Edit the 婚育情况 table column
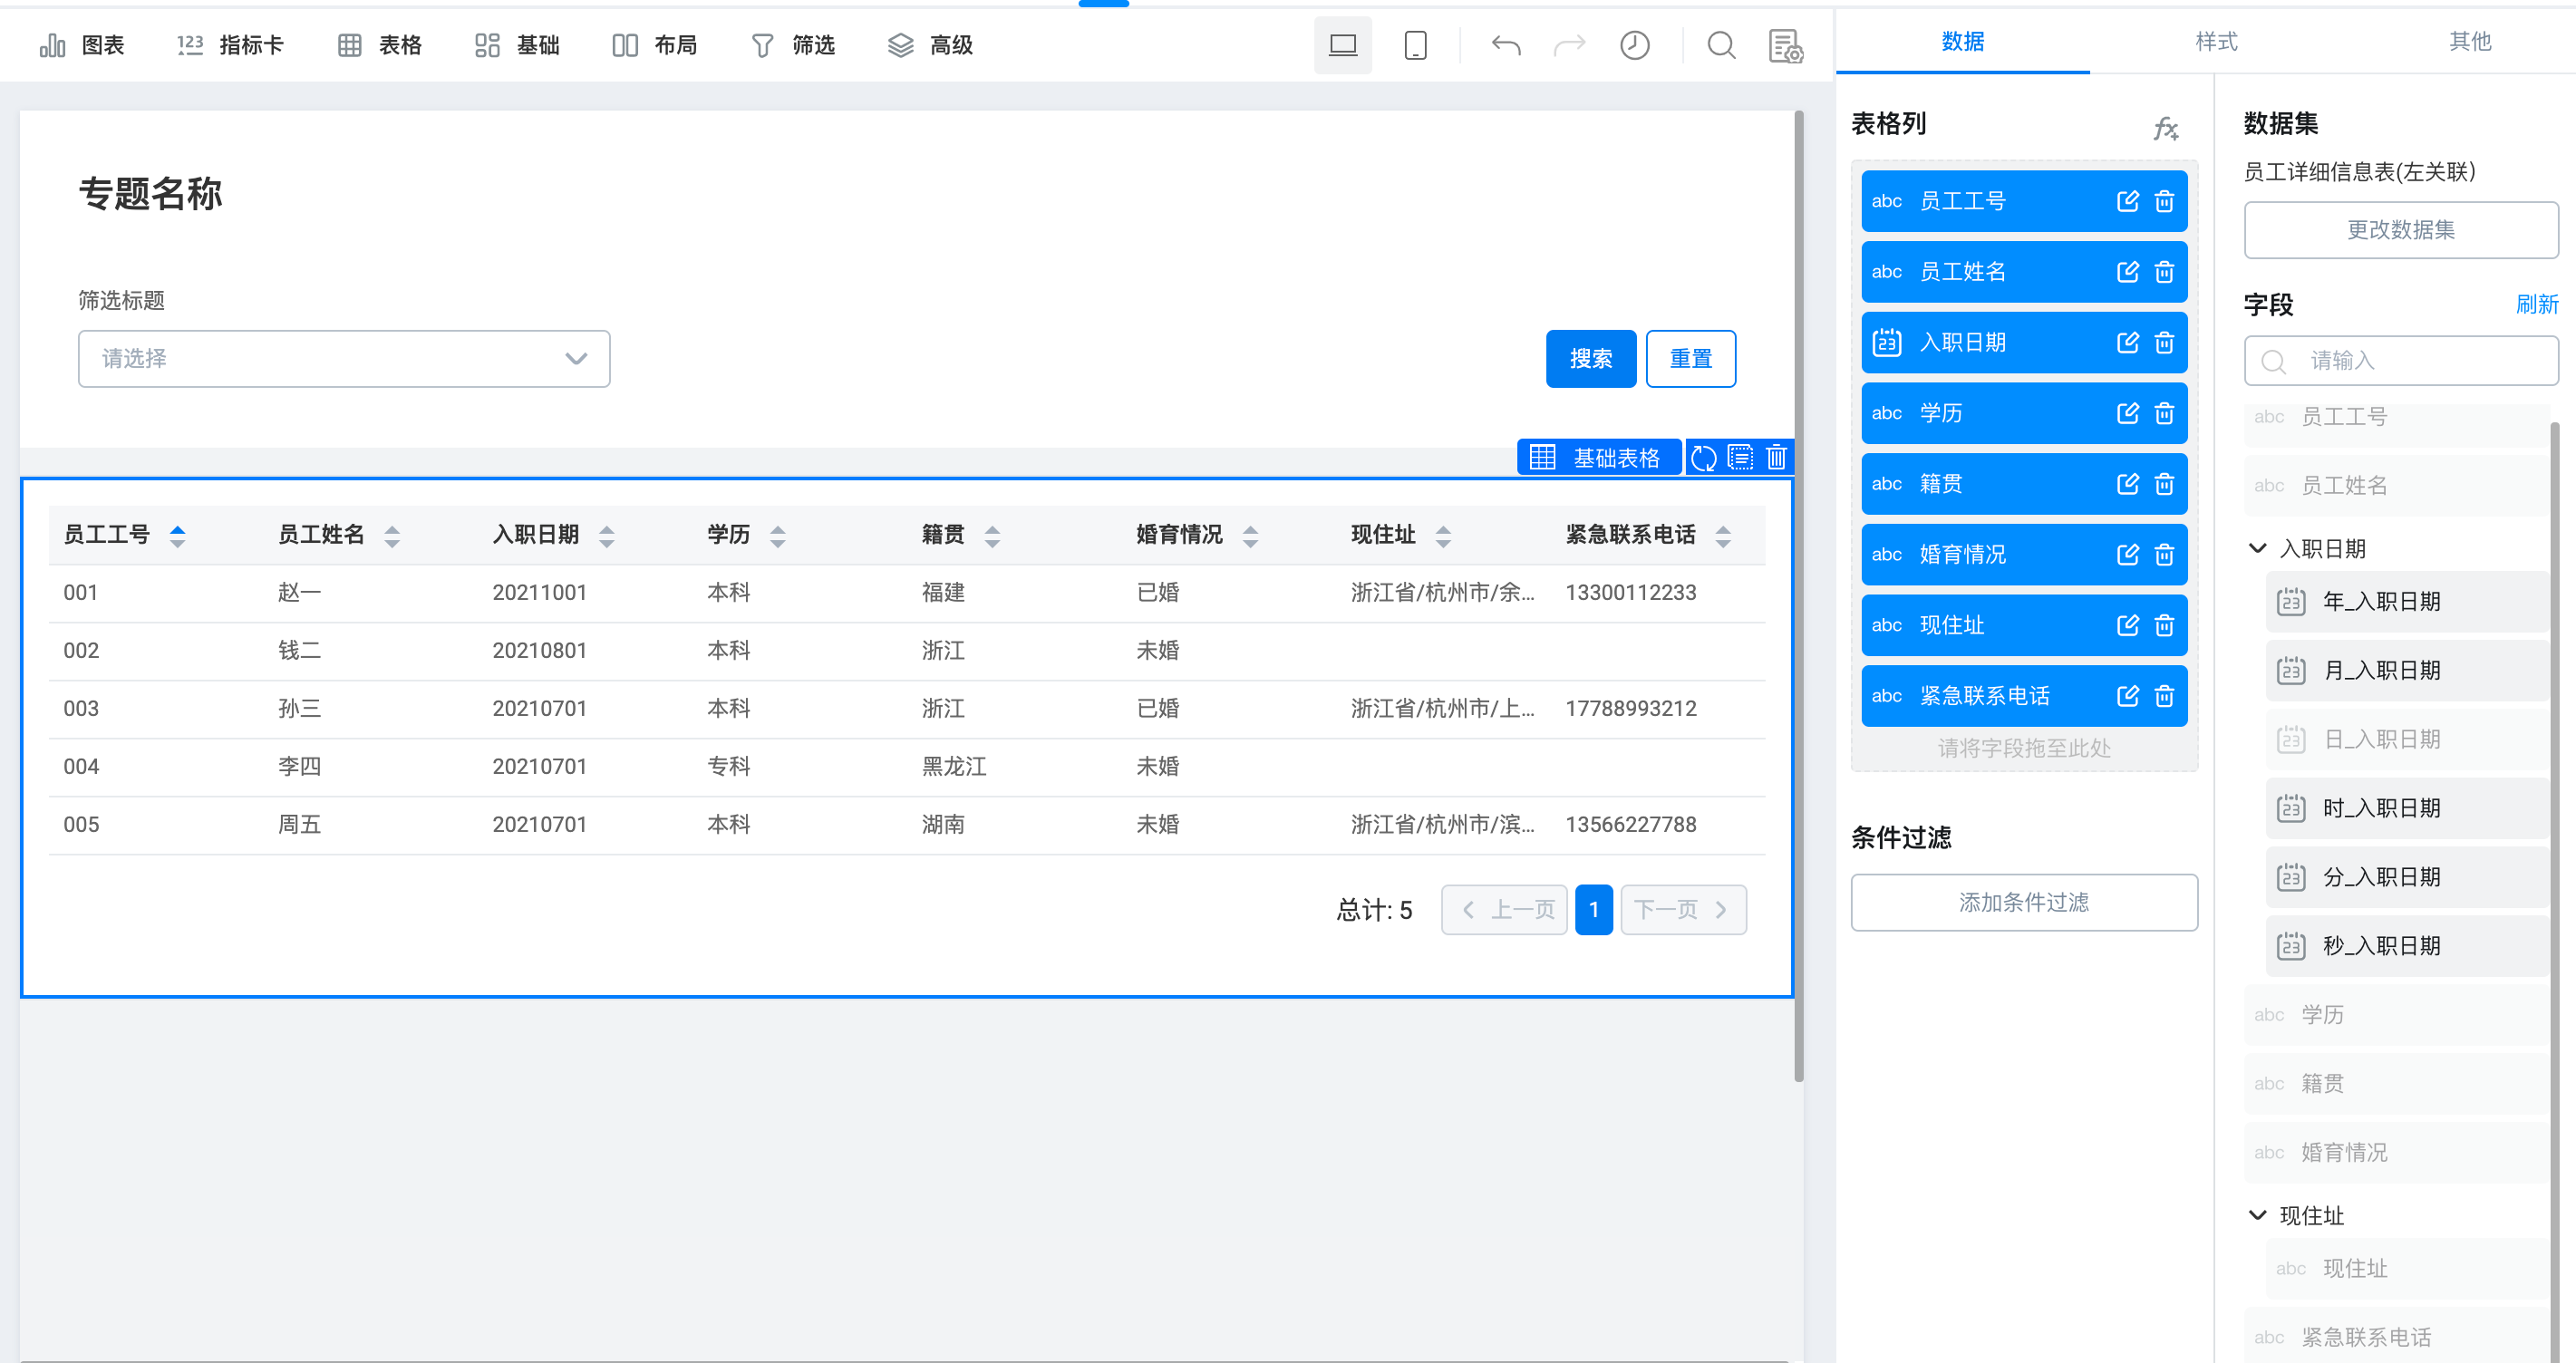This screenshot has height=1363, width=2576. tap(2127, 555)
